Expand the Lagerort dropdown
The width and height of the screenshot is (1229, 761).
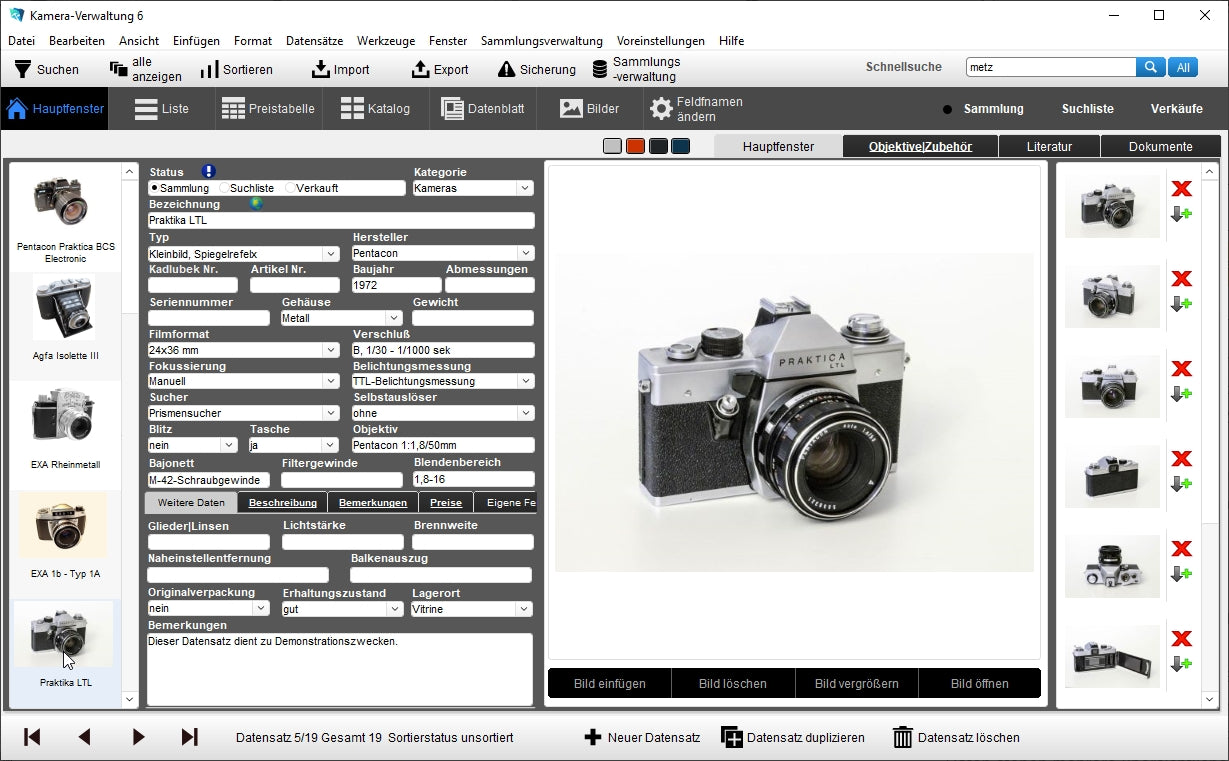pos(524,609)
